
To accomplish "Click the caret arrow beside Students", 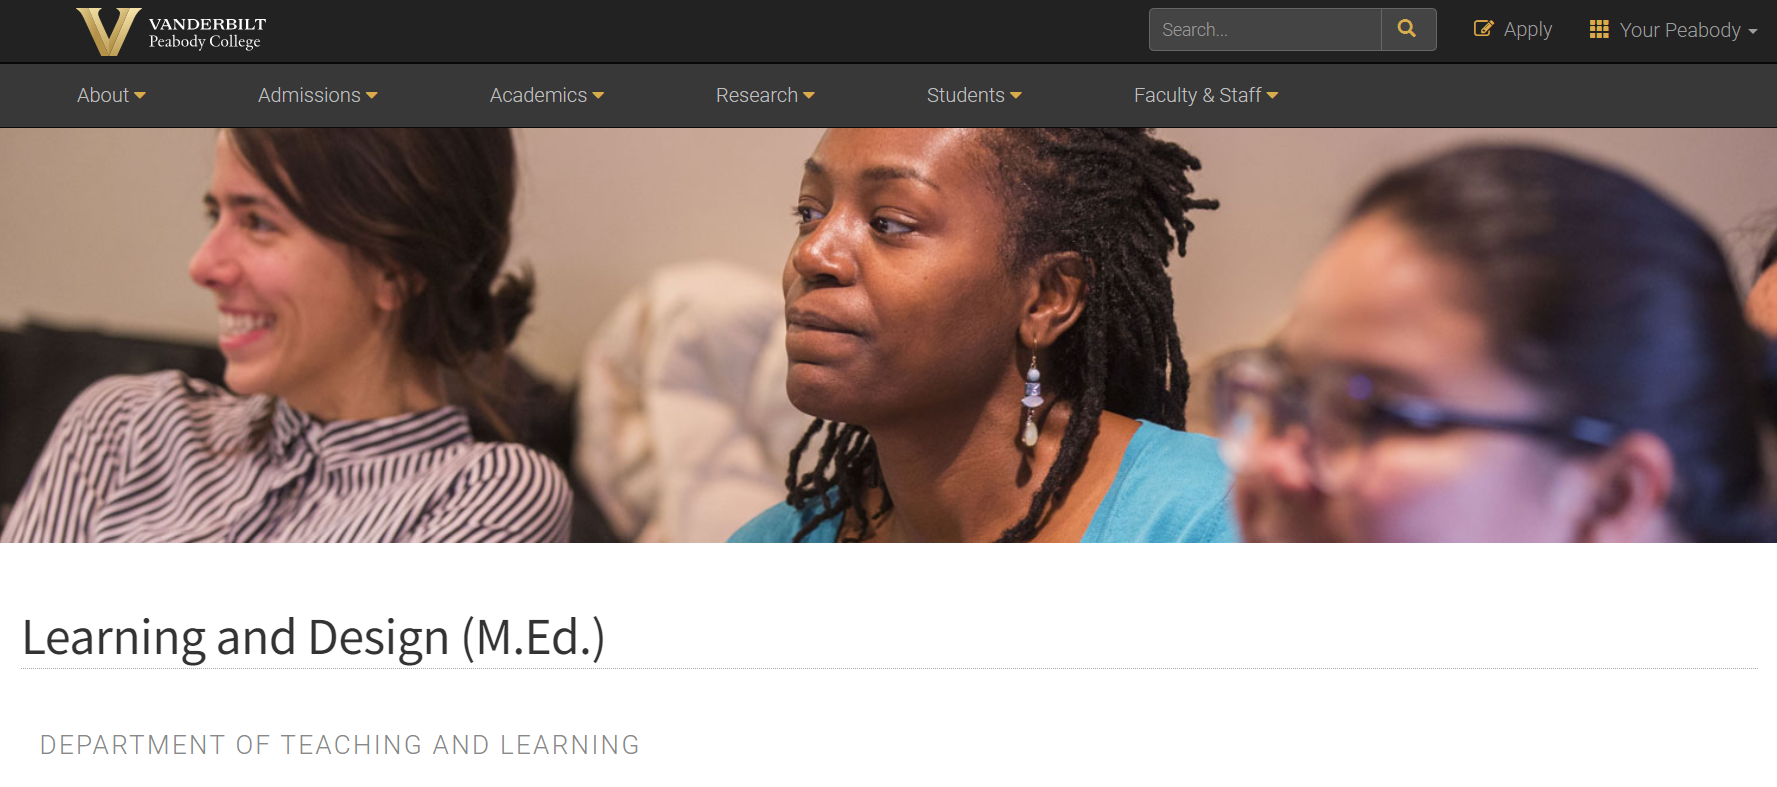I will point(1016,96).
